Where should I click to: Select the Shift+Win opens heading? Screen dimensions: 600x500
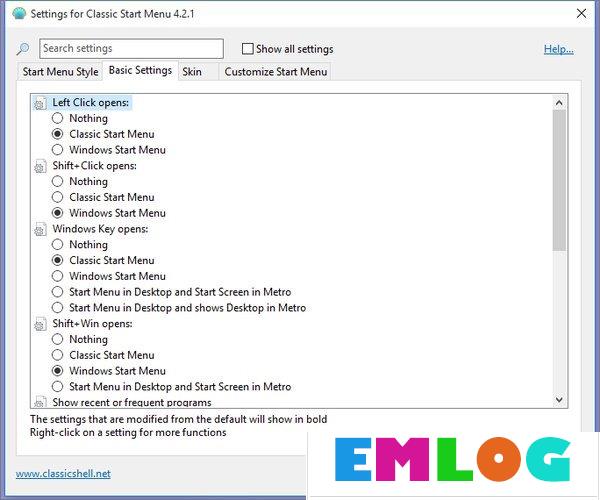point(93,324)
